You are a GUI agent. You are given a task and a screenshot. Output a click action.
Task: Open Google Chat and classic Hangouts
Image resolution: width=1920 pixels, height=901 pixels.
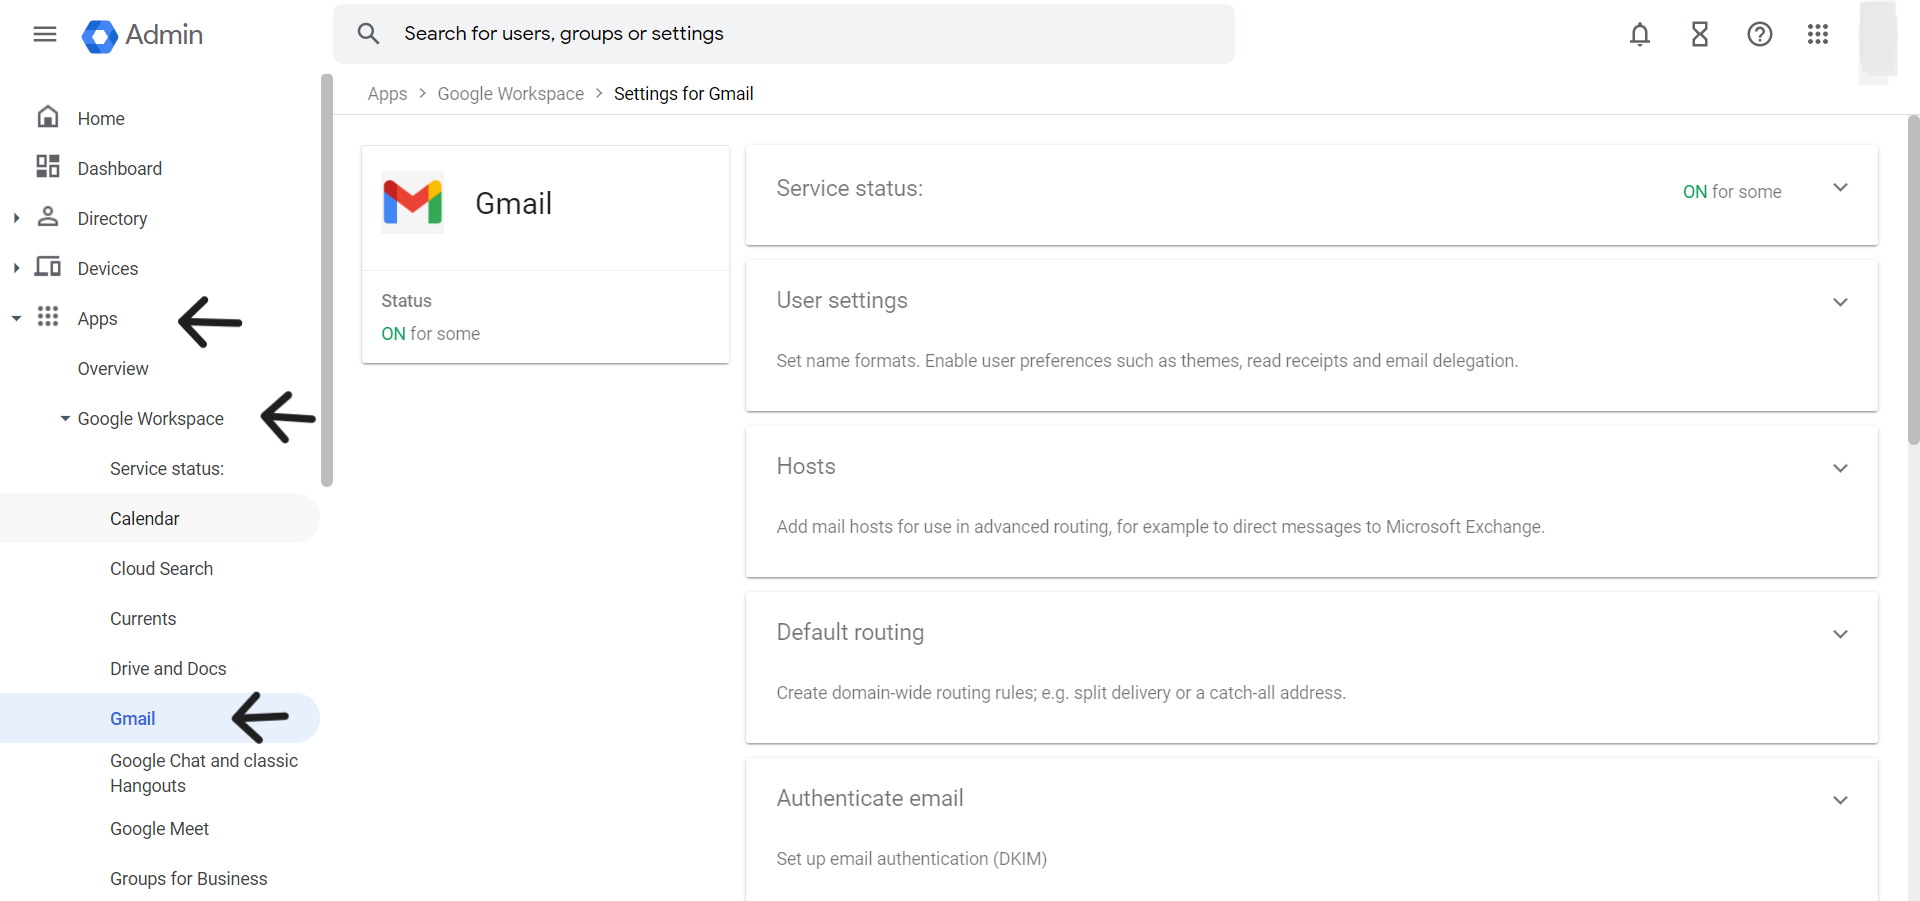[204, 773]
